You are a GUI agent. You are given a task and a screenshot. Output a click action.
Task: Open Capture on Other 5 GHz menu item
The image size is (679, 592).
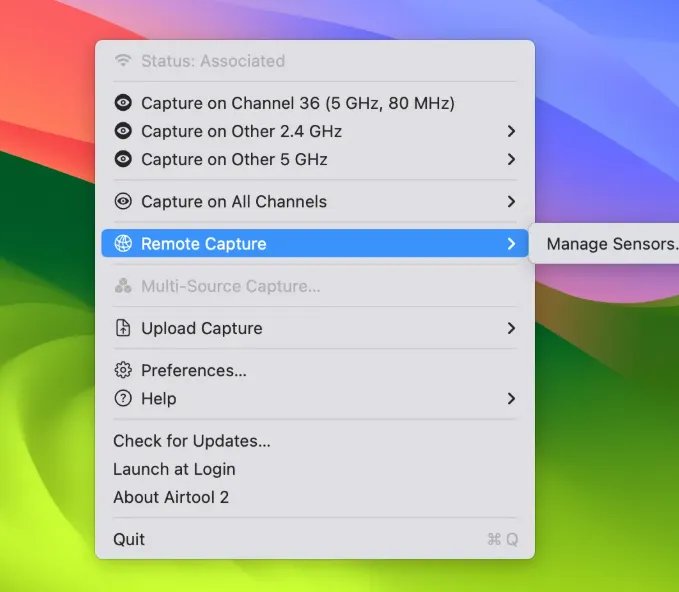click(x=315, y=159)
